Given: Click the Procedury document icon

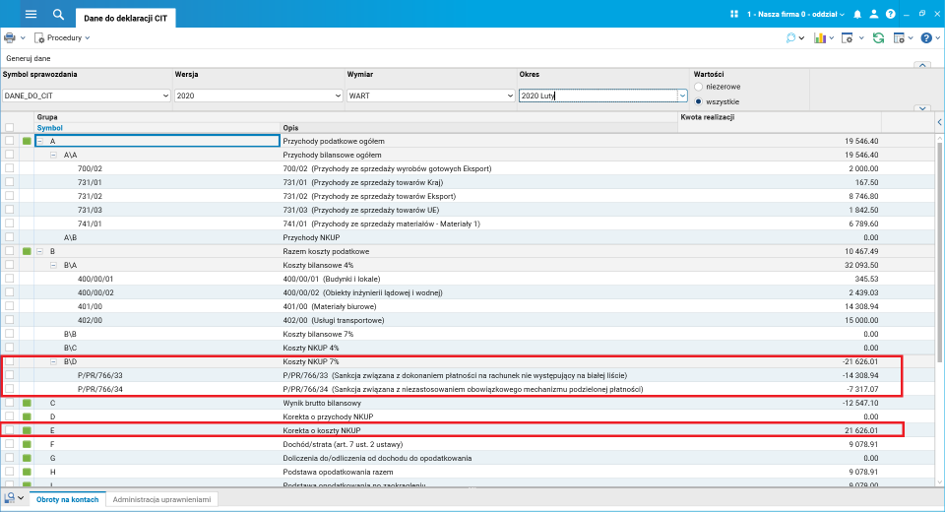Looking at the screenshot, I should [39, 38].
